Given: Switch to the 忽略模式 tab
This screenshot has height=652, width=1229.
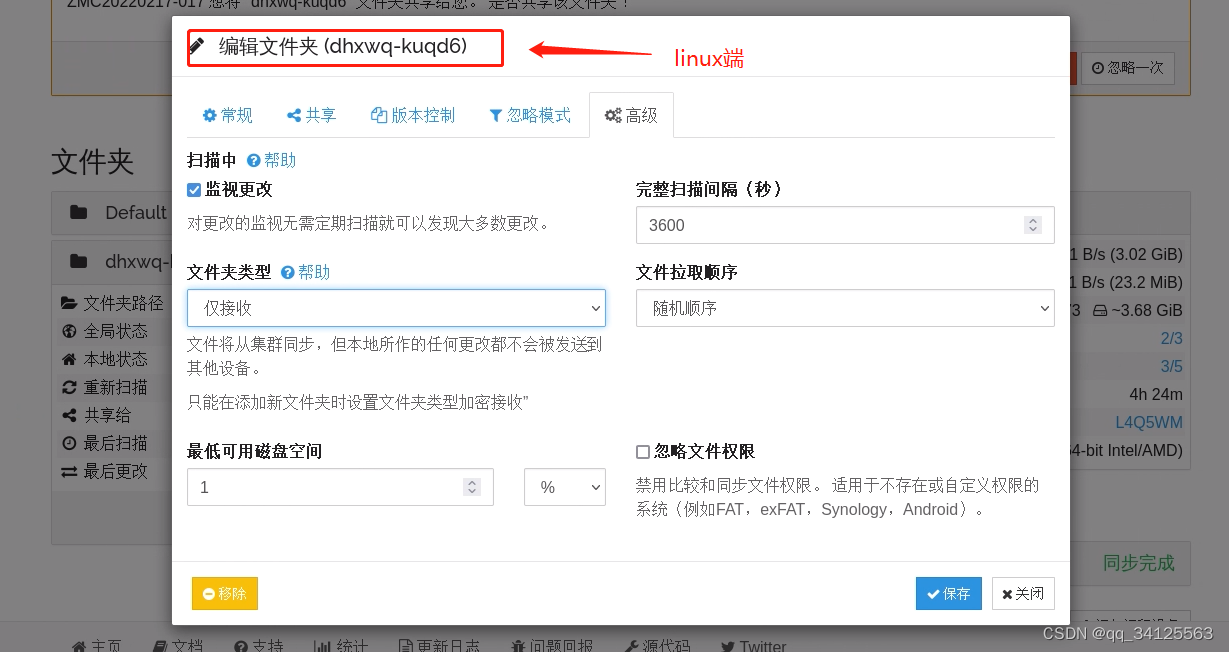Looking at the screenshot, I should (x=531, y=114).
